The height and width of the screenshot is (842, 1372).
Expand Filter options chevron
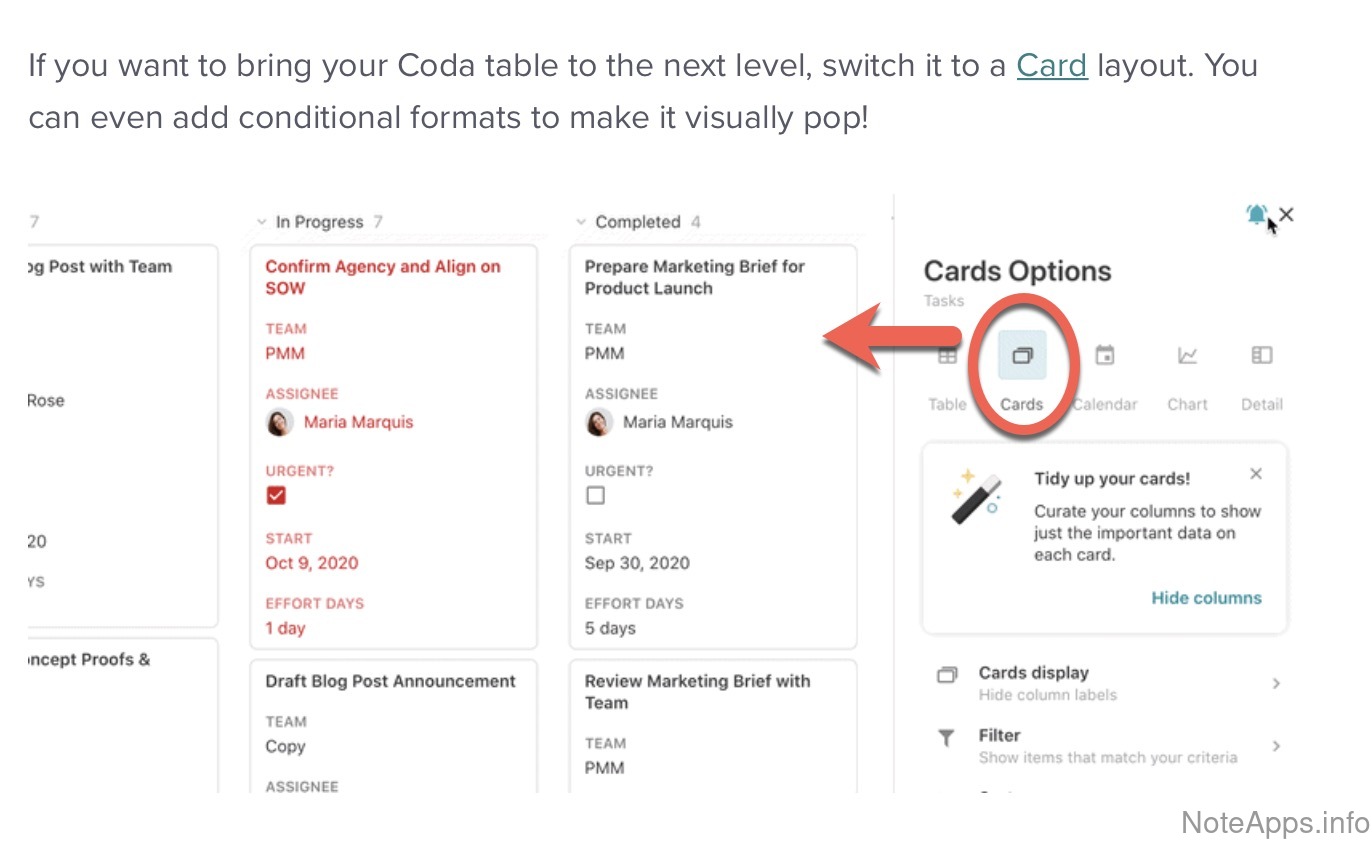coord(1276,746)
